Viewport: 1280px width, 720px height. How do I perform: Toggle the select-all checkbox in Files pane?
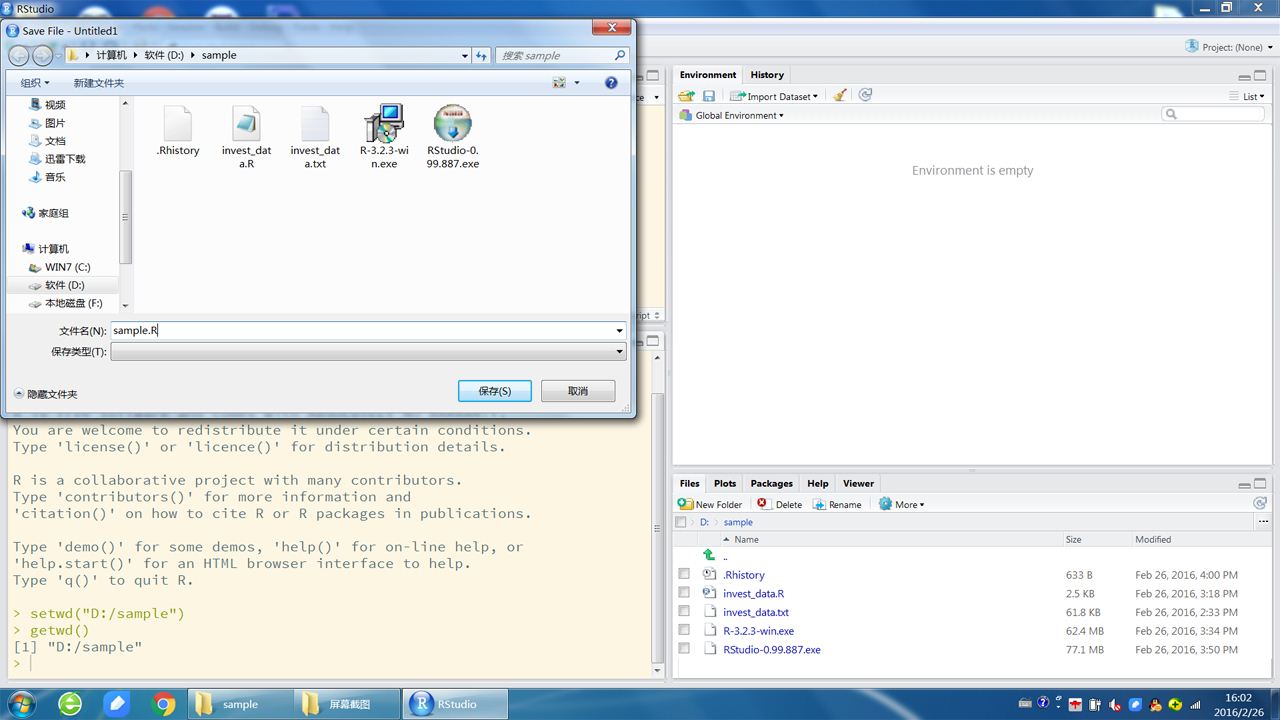click(681, 522)
